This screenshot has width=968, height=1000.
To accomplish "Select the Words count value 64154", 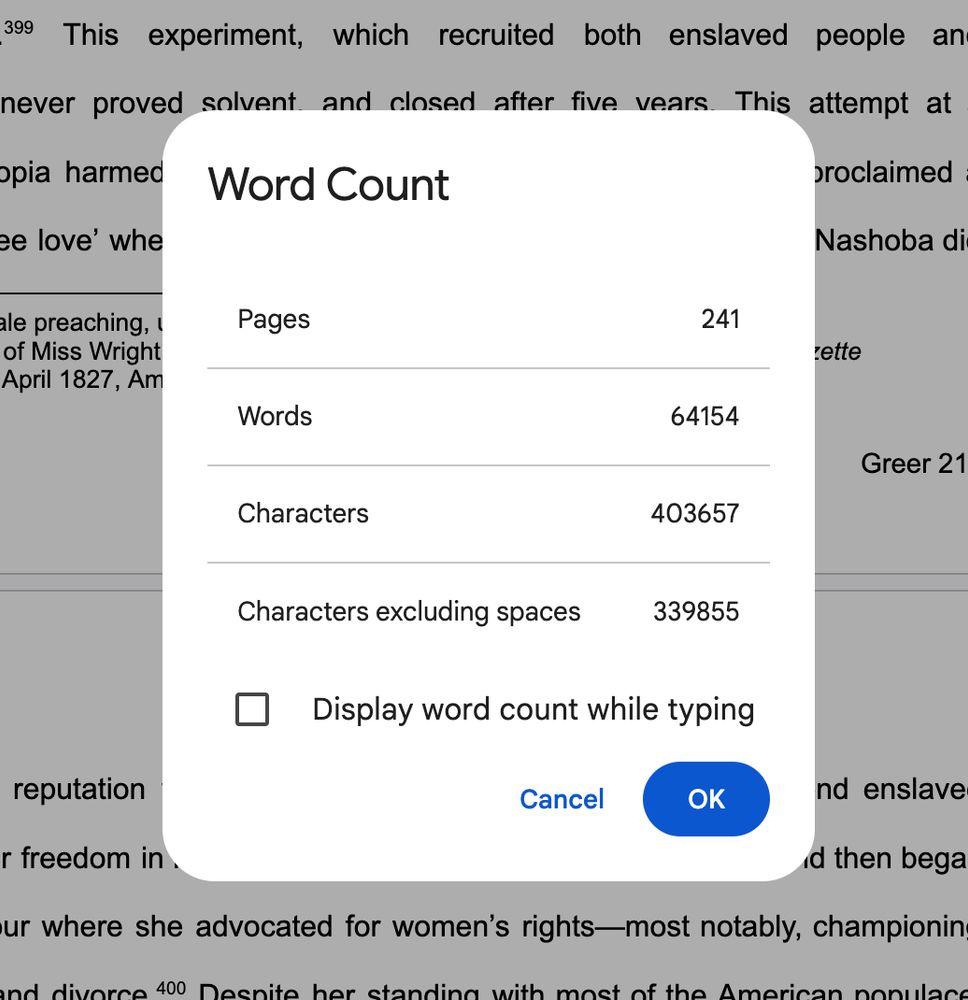I will coord(705,416).
